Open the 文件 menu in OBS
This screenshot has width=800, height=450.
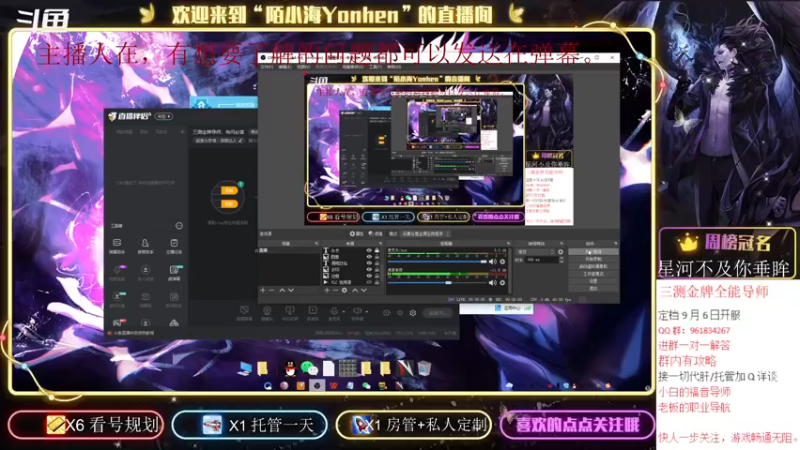(267, 67)
